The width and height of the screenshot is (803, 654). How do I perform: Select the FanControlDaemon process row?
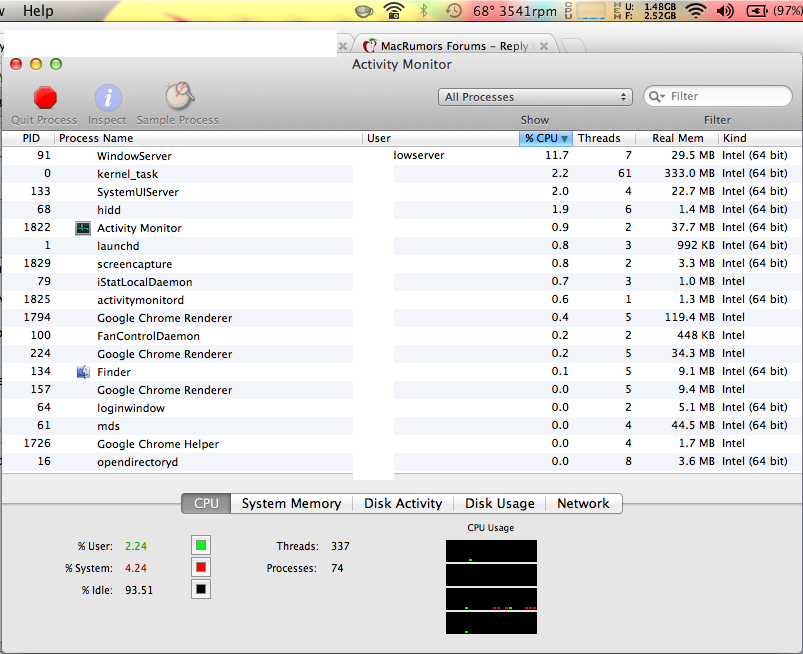click(402, 336)
